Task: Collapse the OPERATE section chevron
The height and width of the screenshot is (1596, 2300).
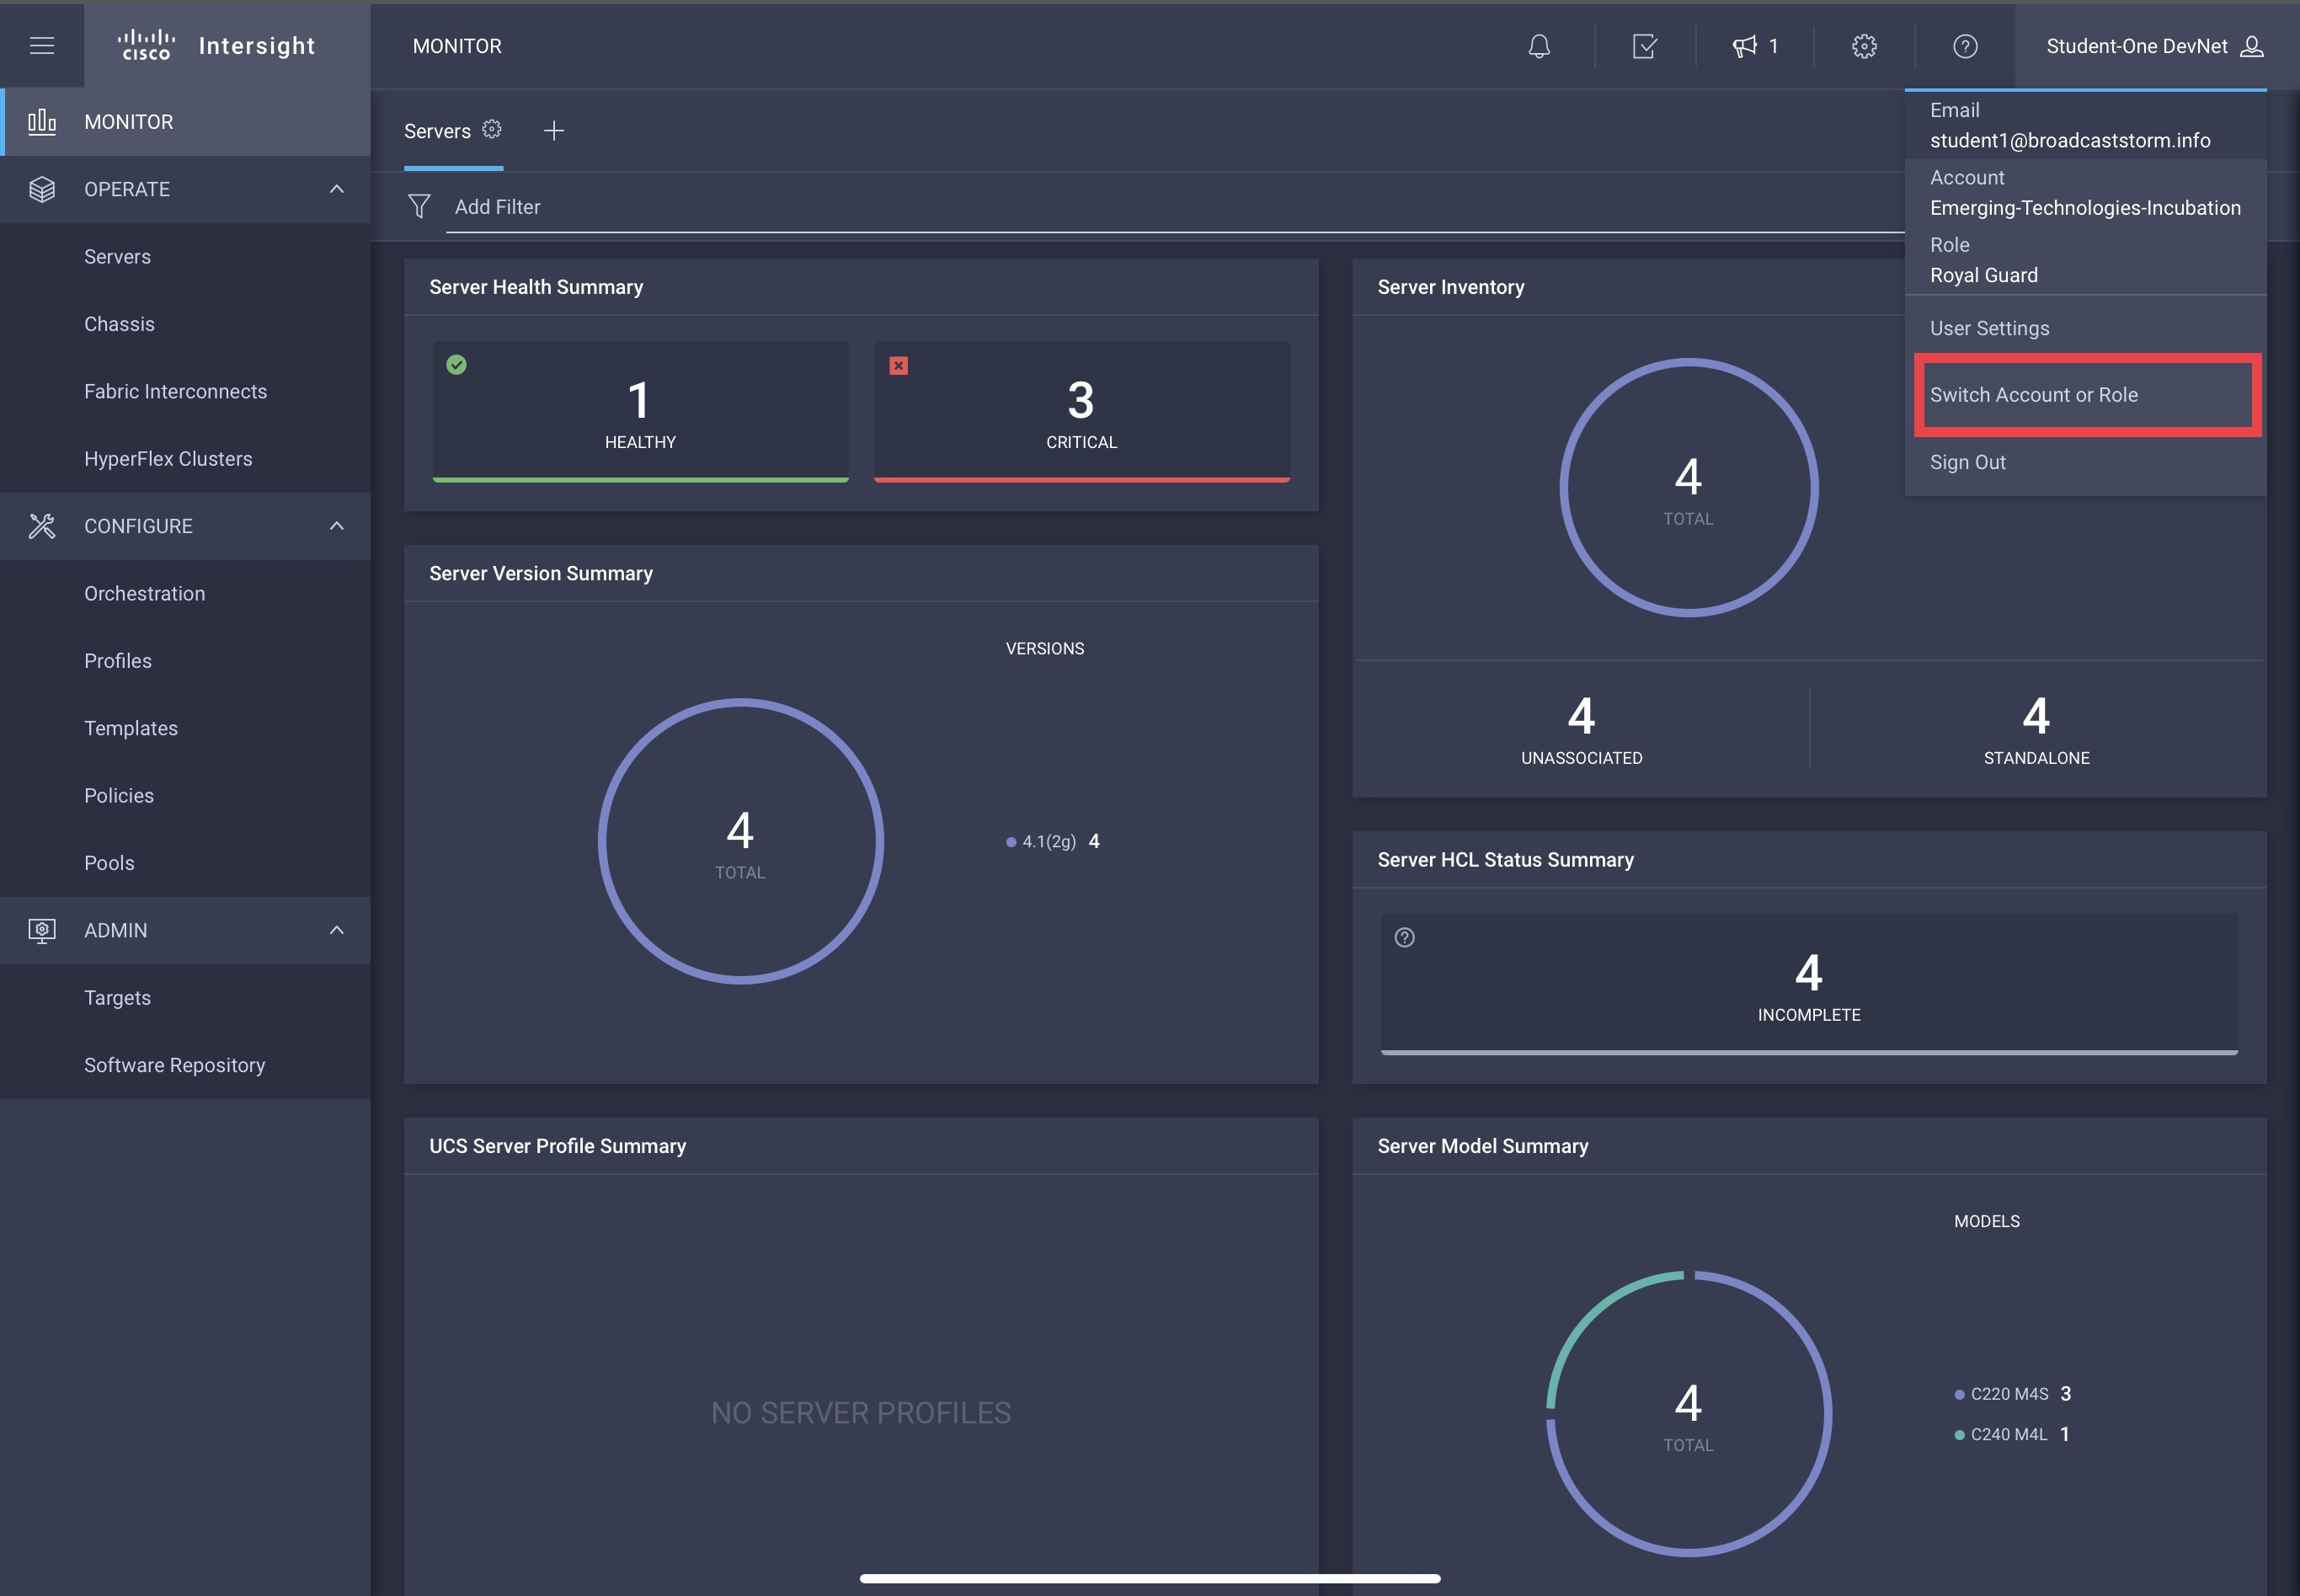Action: click(x=337, y=189)
